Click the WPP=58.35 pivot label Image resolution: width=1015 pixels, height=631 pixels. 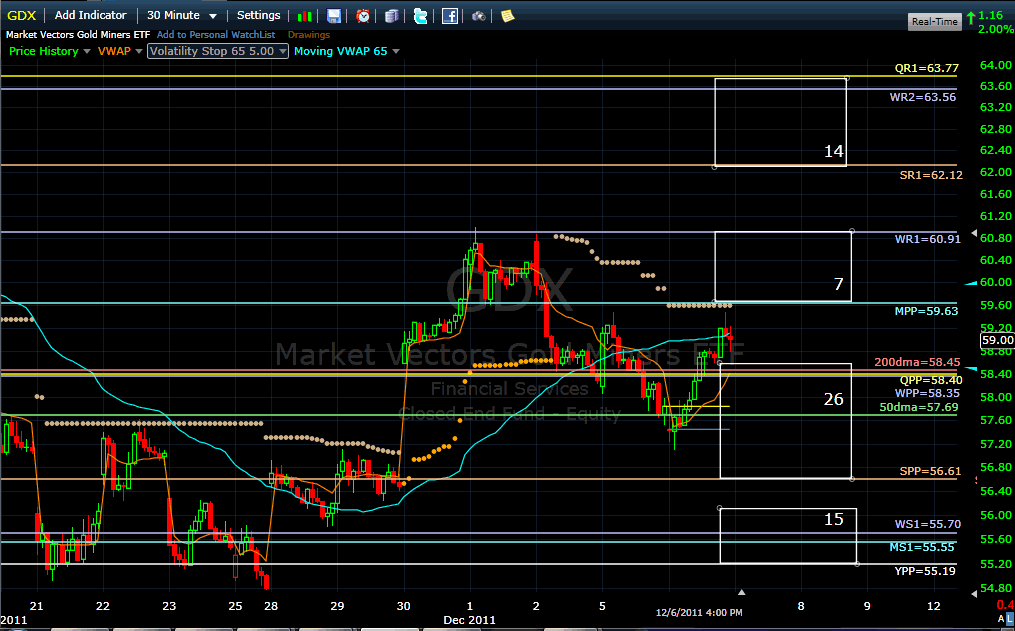(x=927, y=393)
